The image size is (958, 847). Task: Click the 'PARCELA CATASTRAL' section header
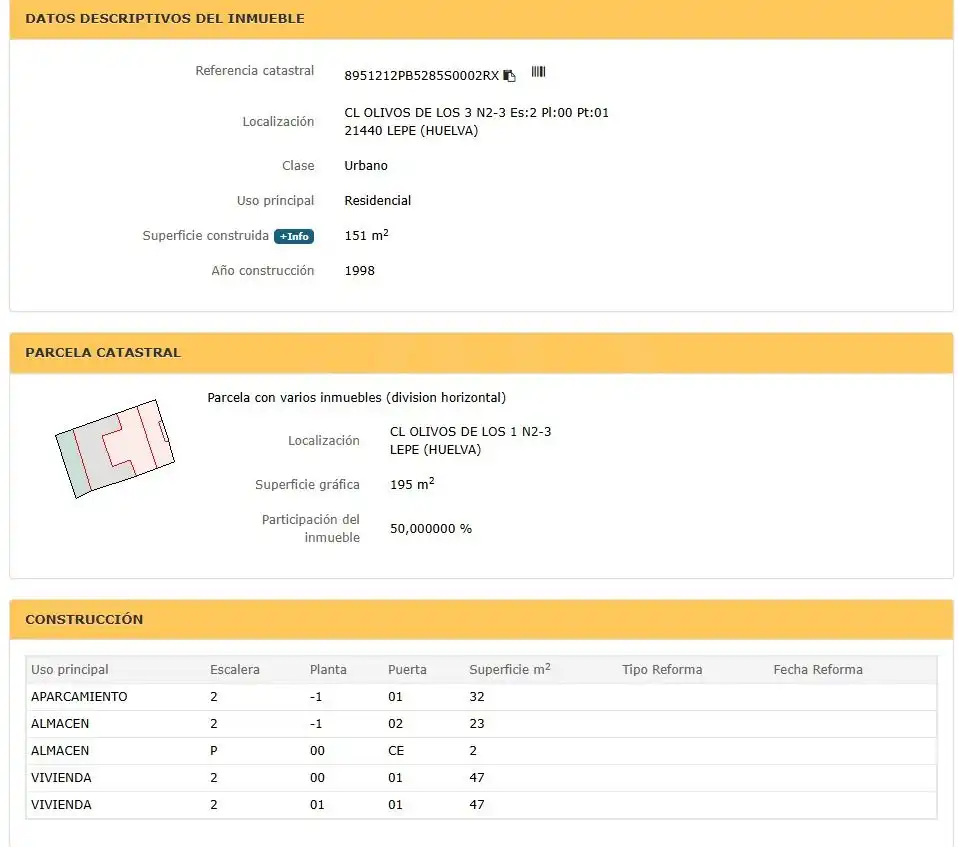click(103, 353)
